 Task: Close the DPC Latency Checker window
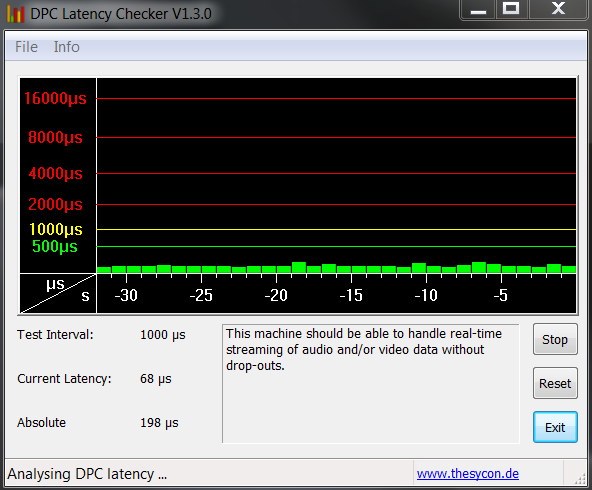[558, 9]
